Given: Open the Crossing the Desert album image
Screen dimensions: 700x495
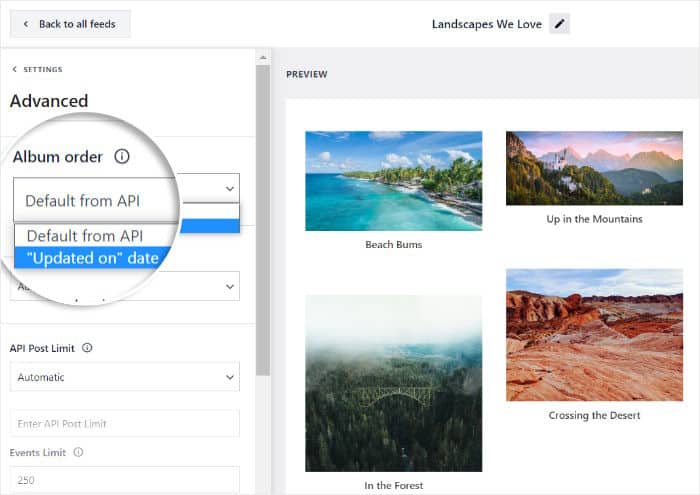Looking at the screenshot, I should point(594,335).
